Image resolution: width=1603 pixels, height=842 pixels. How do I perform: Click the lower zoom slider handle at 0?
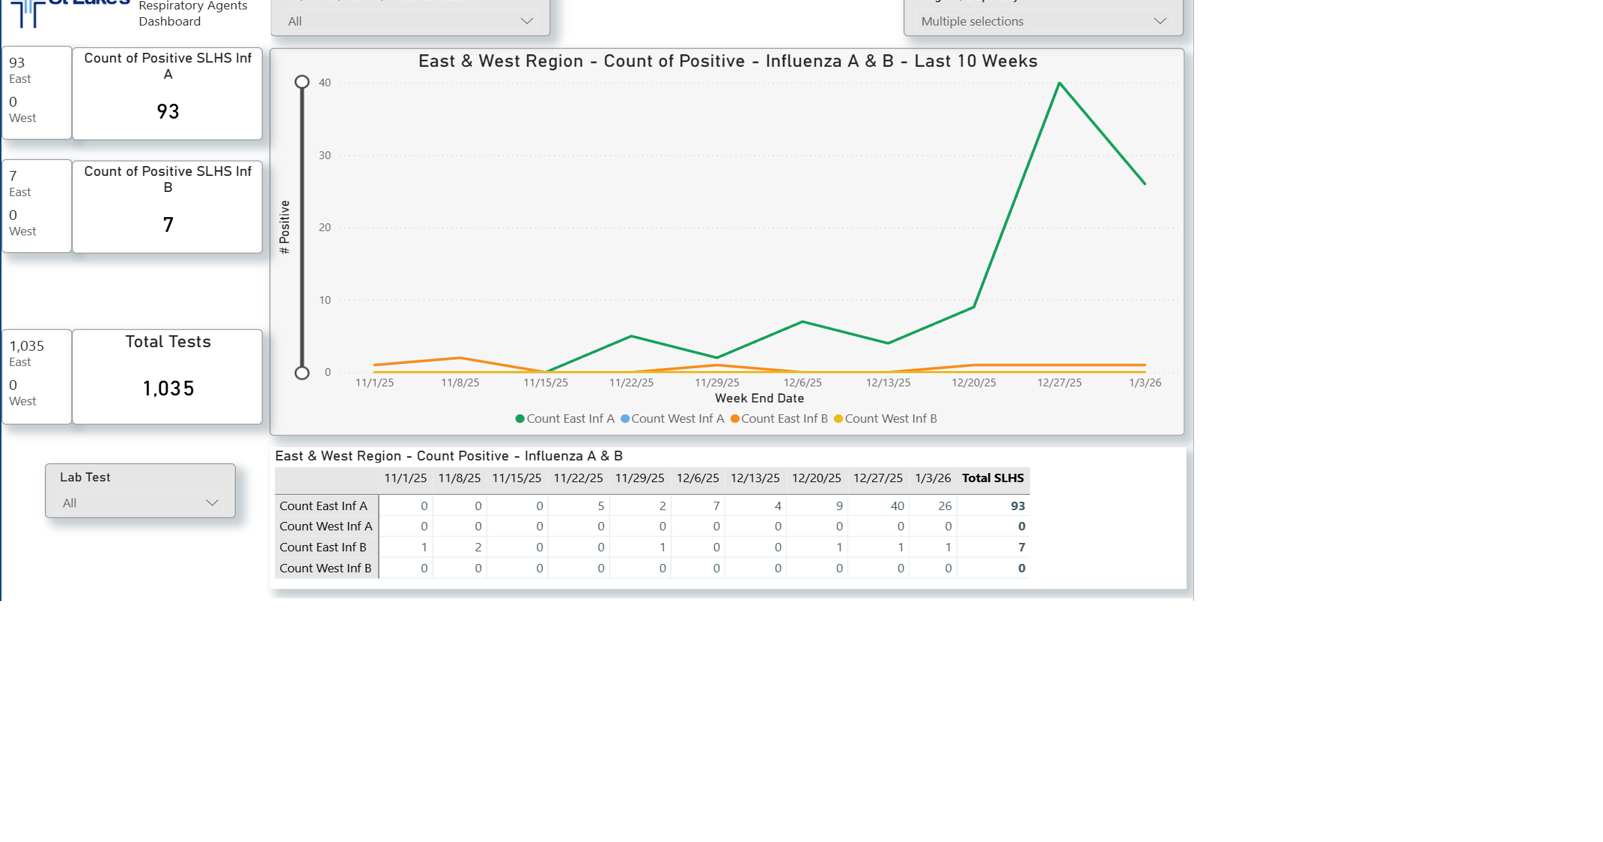(302, 373)
